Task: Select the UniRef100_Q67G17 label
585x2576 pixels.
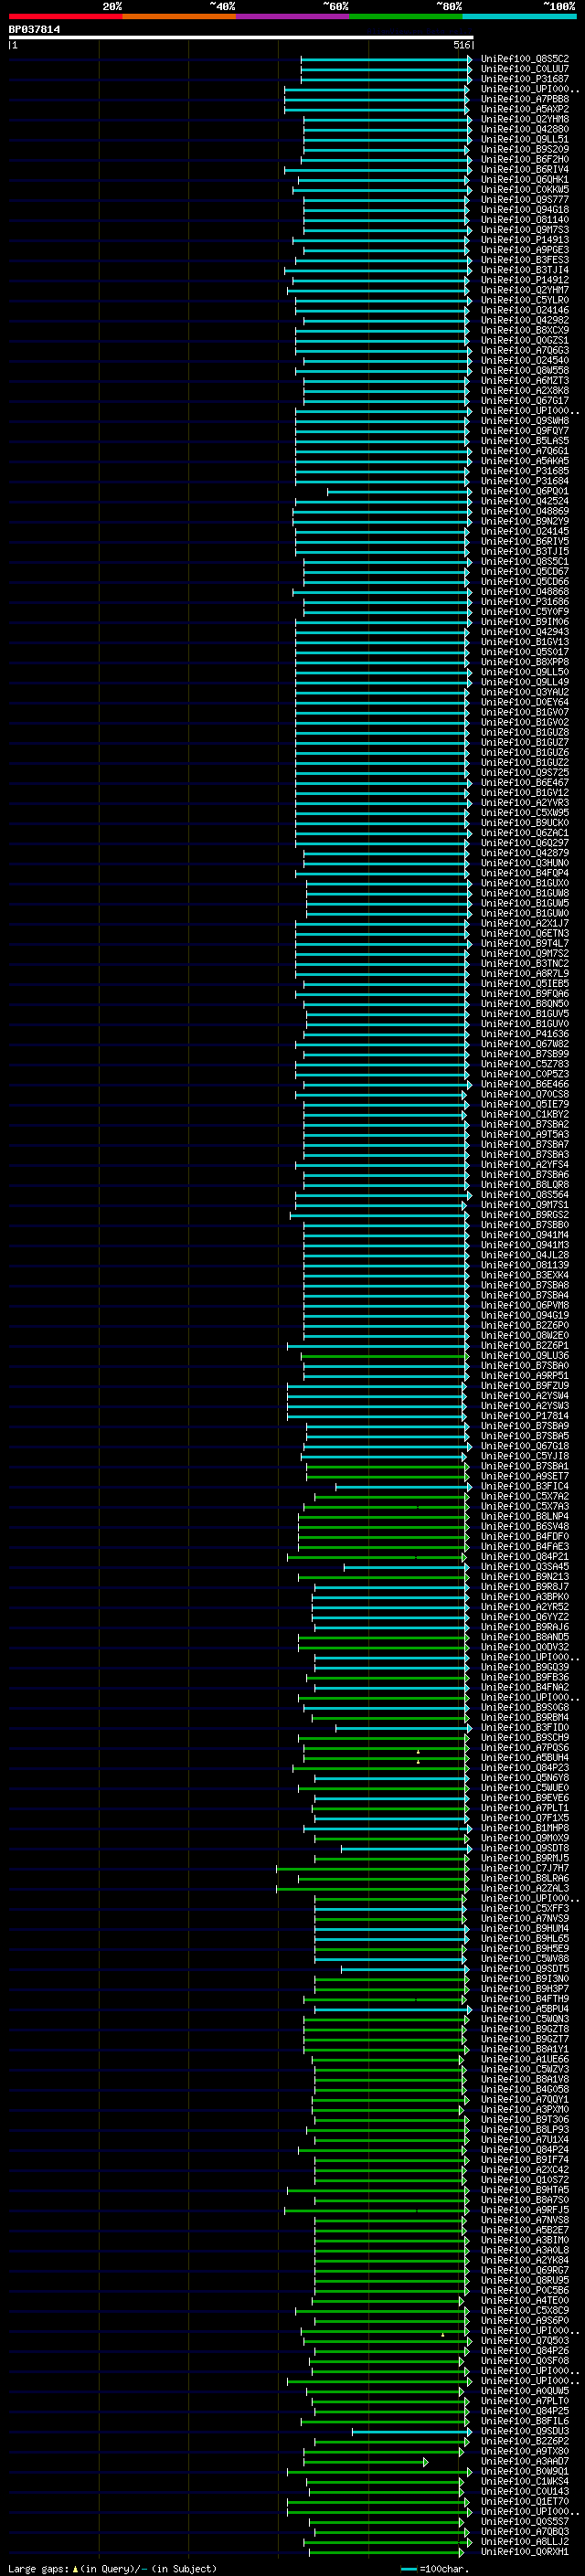Action: [524, 400]
